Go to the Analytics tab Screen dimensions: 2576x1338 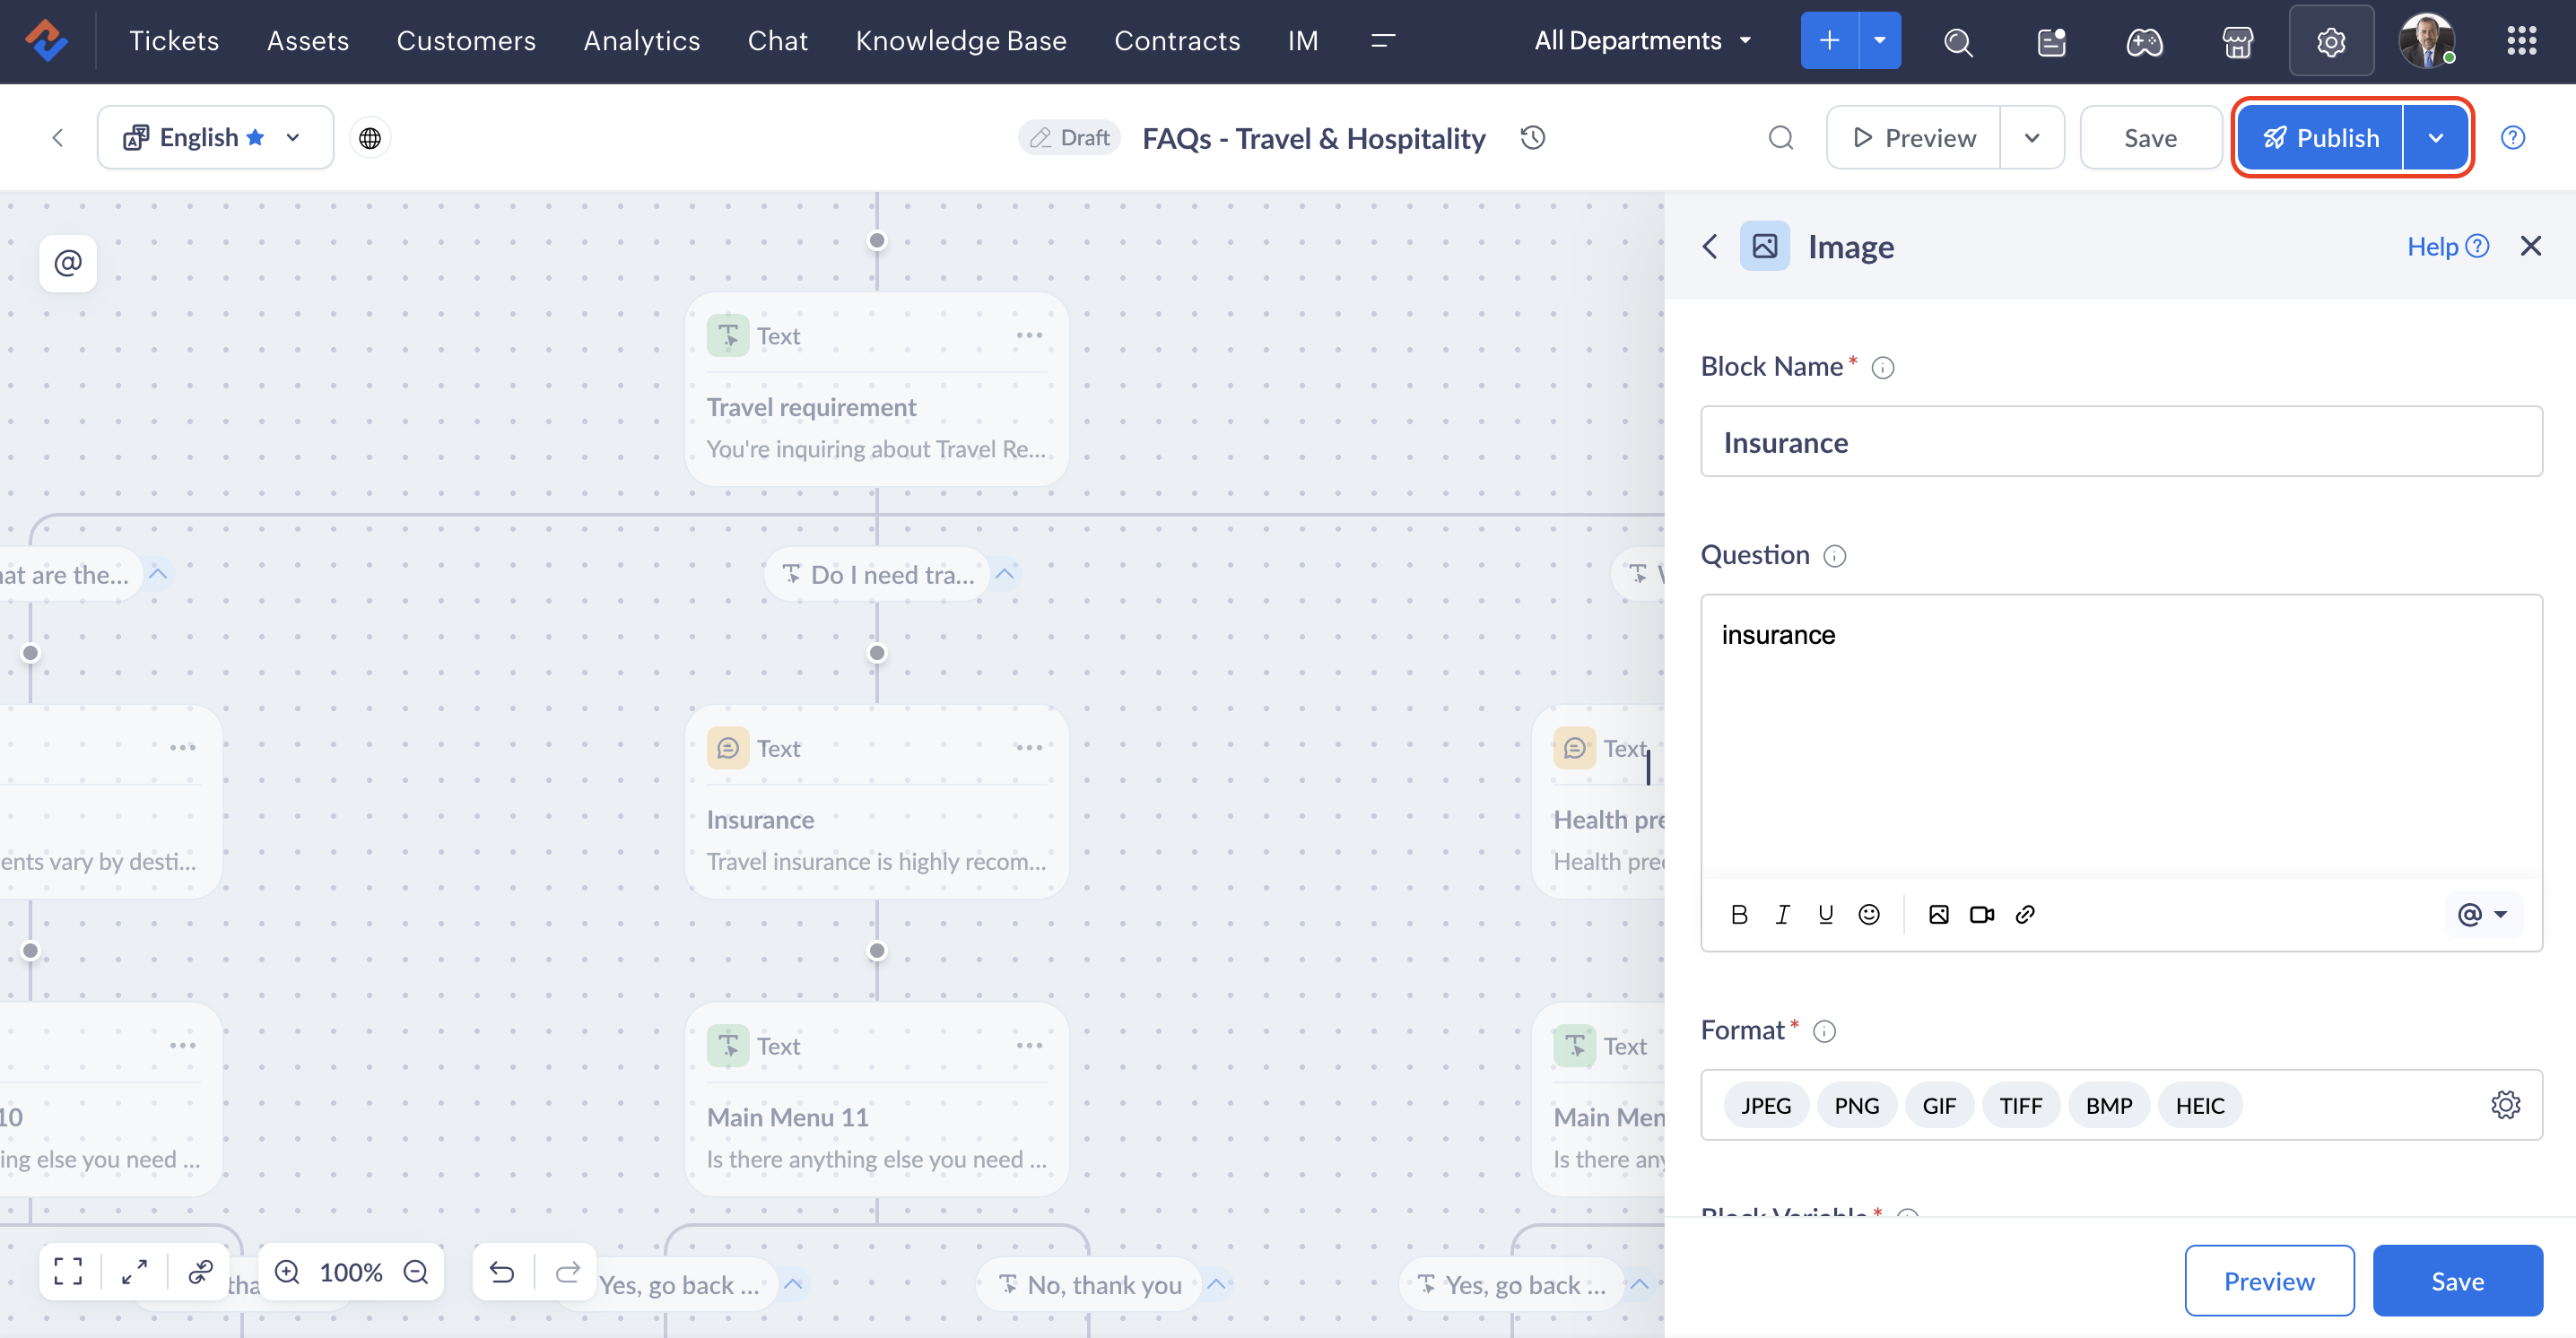[x=641, y=41]
